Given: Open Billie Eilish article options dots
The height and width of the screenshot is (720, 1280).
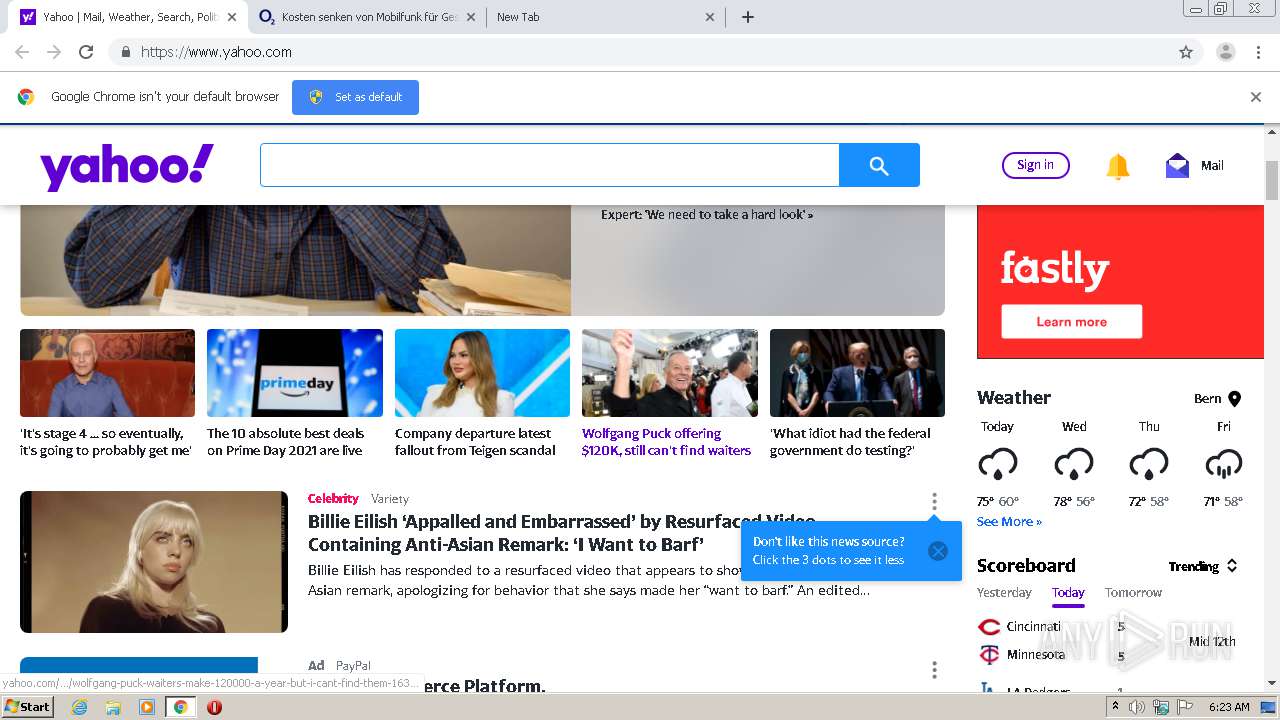Looking at the screenshot, I should click(x=934, y=501).
